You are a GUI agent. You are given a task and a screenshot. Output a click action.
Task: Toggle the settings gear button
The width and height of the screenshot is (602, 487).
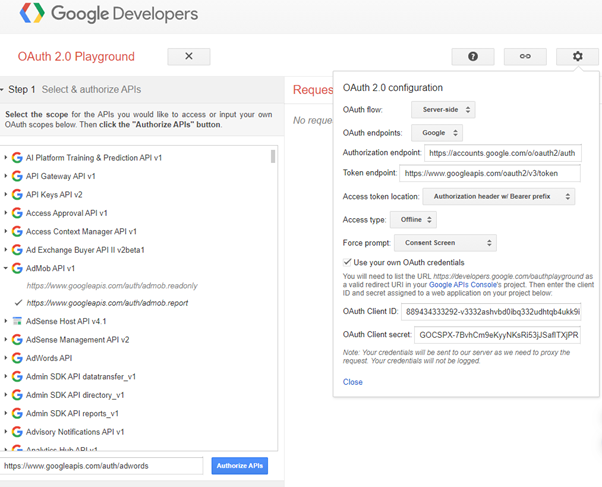pyautogui.click(x=577, y=56)
